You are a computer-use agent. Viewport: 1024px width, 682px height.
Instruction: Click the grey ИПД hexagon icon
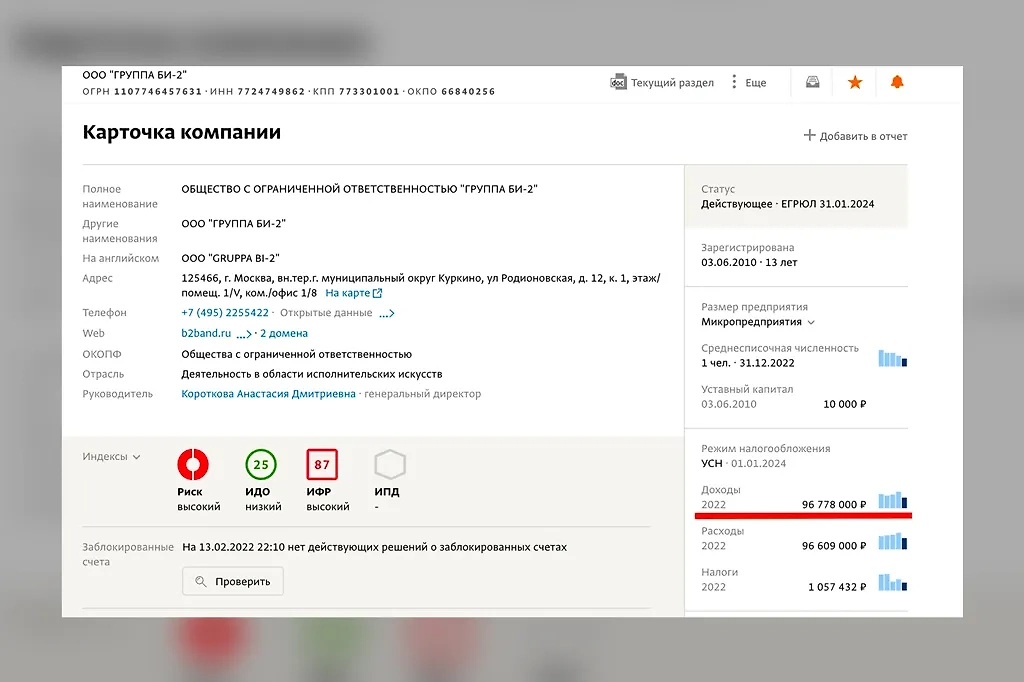tap(389, 465)
